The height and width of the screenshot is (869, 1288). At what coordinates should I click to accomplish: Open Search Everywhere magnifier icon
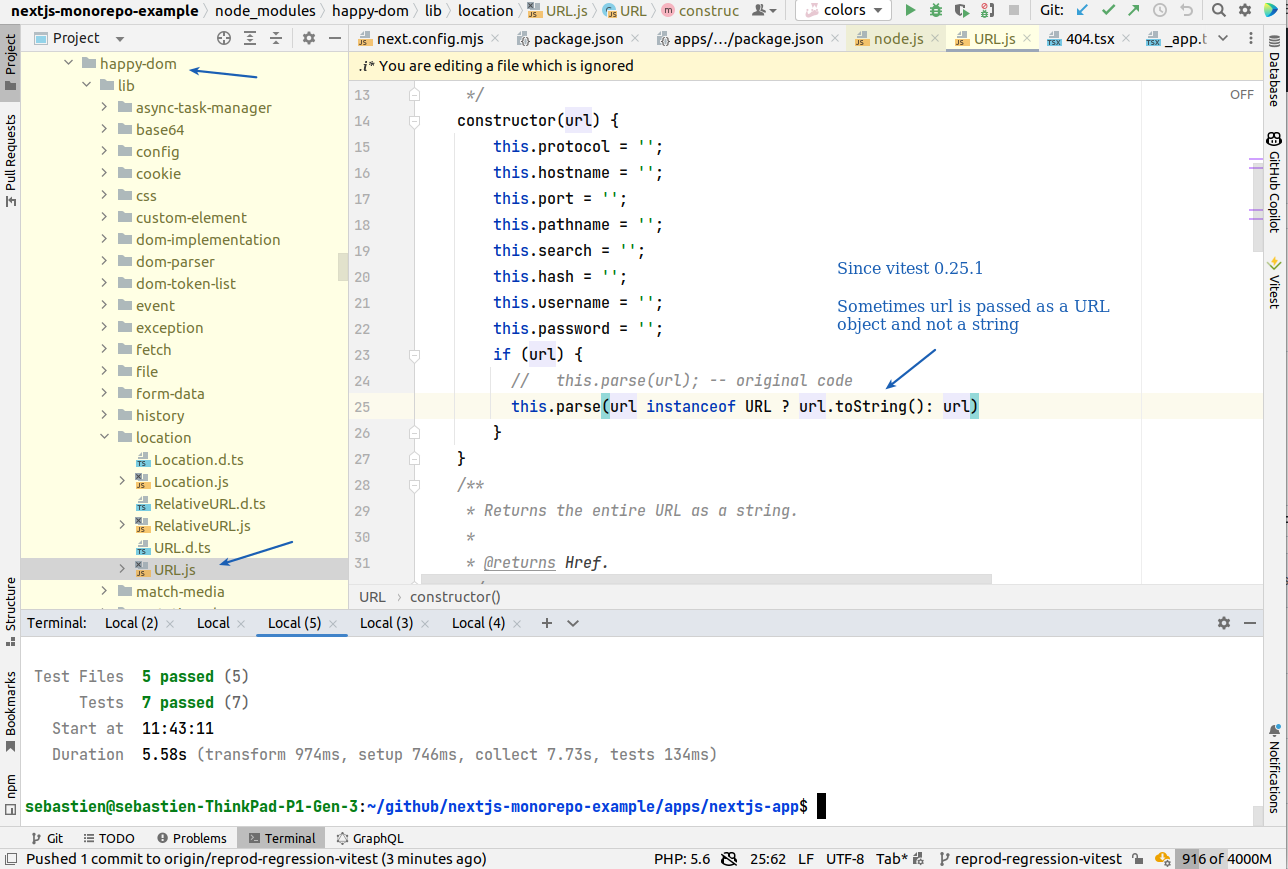pos(1218,11)
